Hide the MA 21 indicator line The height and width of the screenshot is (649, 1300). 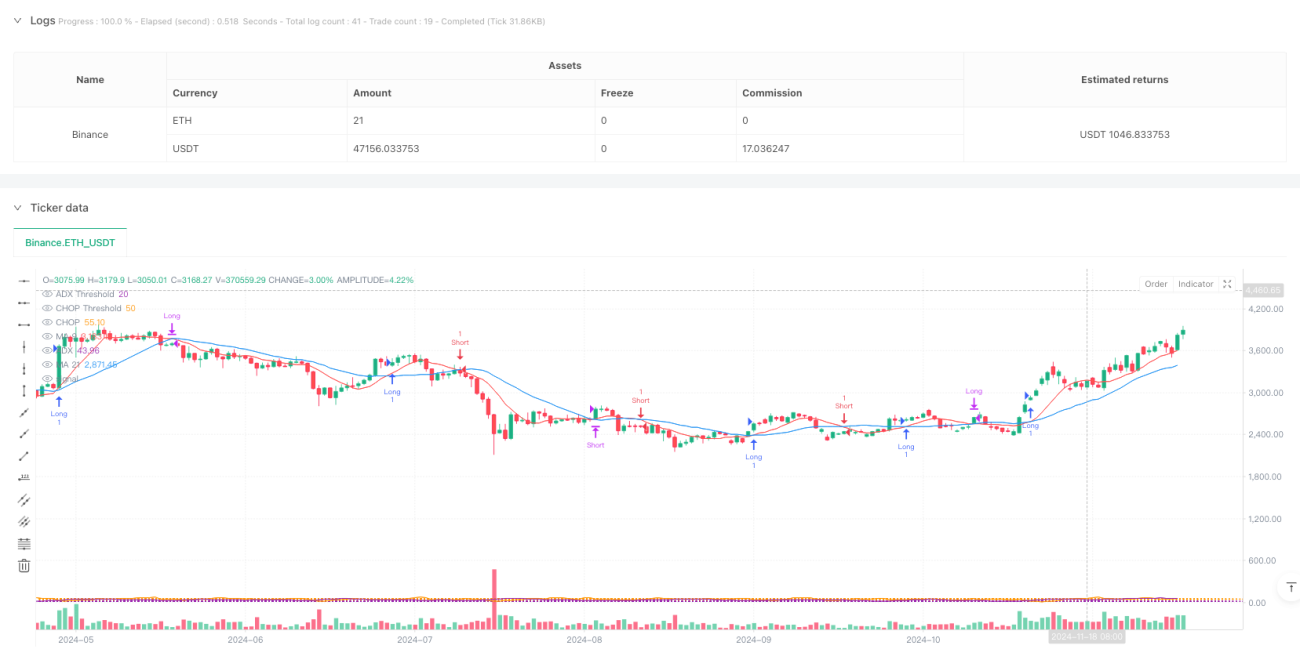pos(47,364)
